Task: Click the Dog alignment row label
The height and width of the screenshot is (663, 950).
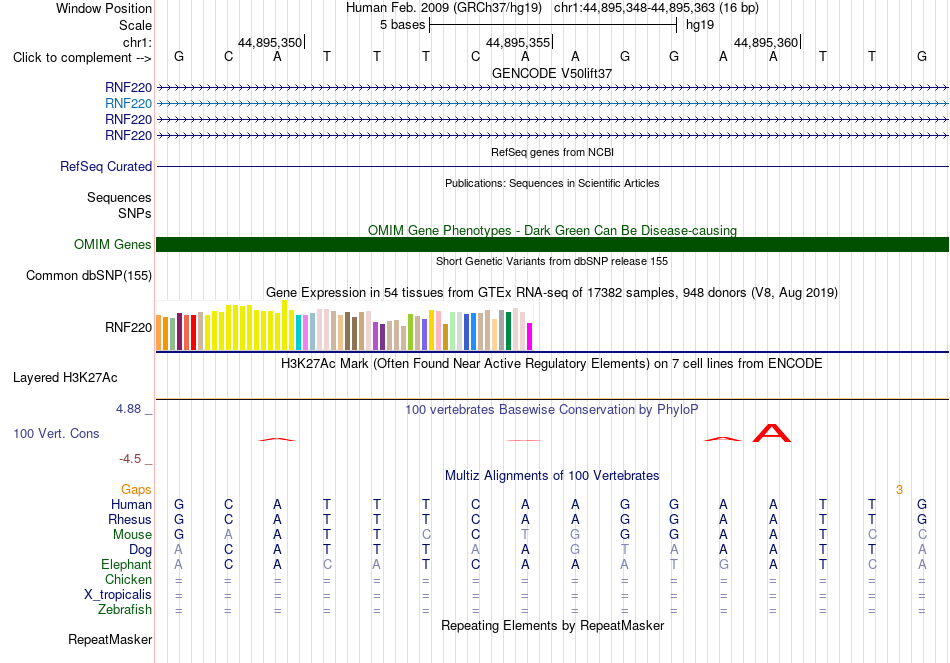Action: [x=141, y=550]
